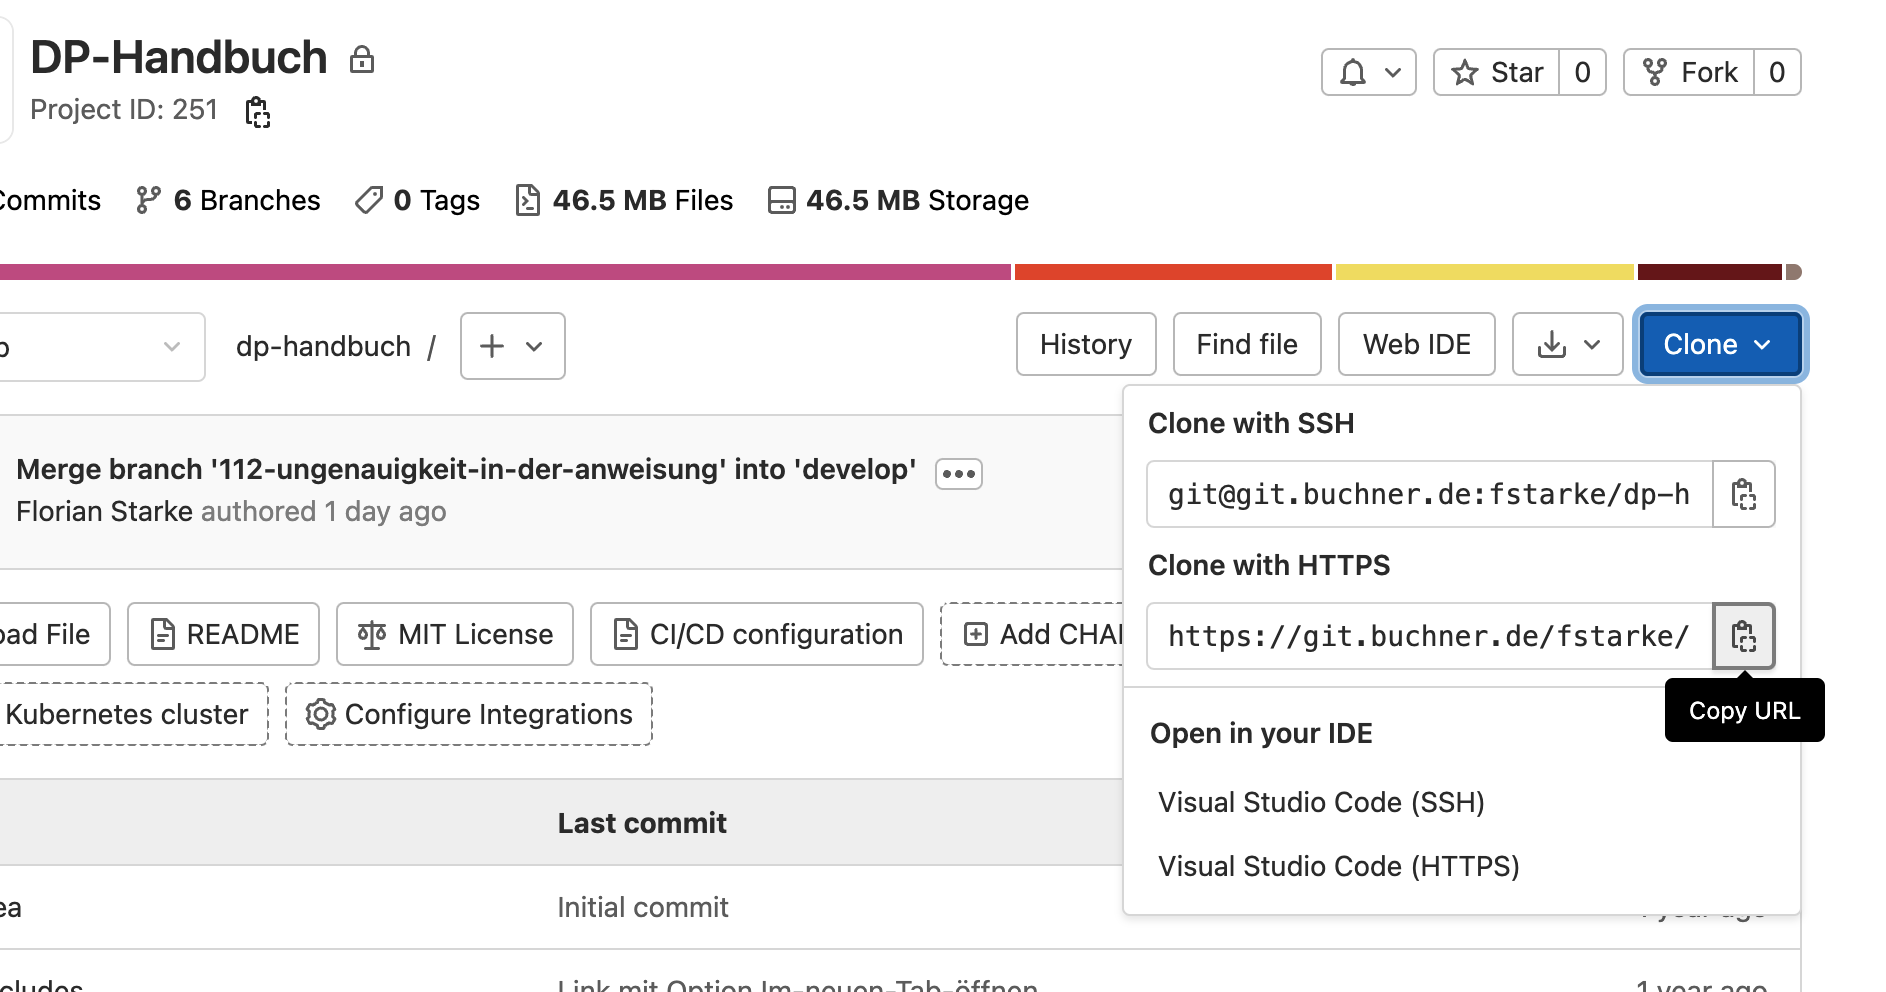Open the CI/CD configuration file

(x=756, y=635)
